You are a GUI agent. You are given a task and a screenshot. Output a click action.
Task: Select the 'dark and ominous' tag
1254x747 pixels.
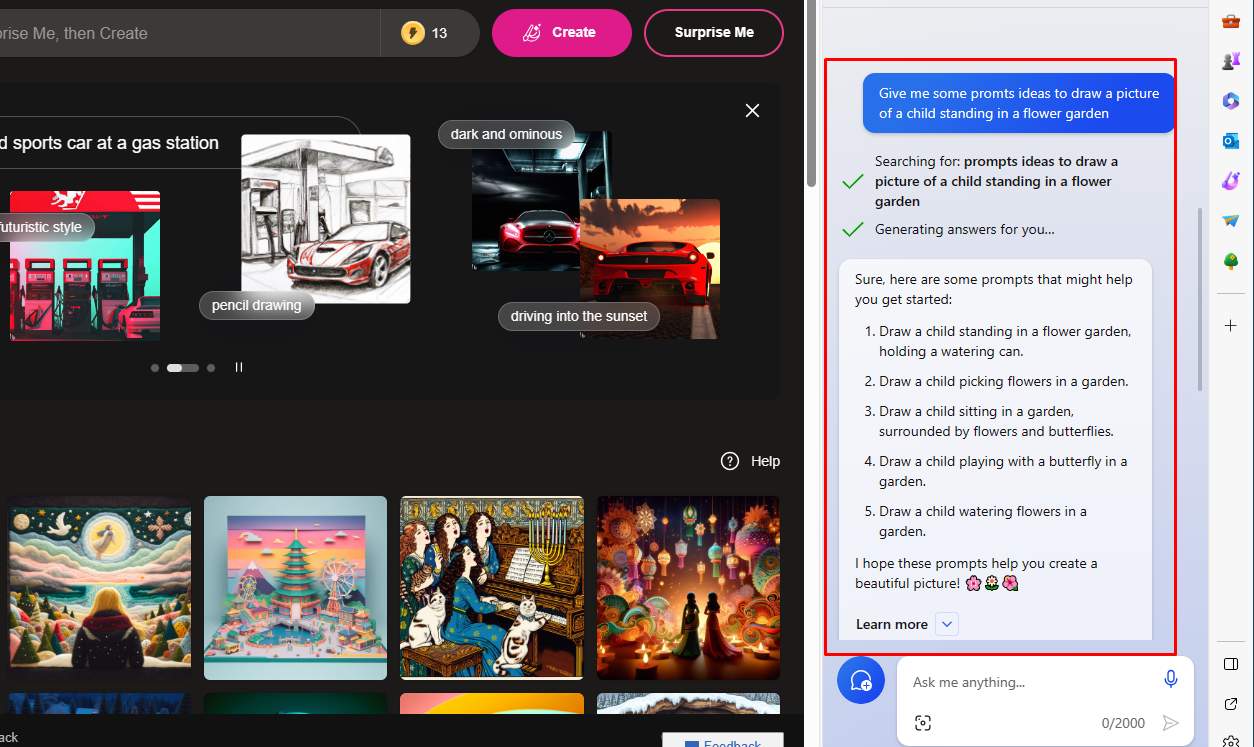point(507,134)
